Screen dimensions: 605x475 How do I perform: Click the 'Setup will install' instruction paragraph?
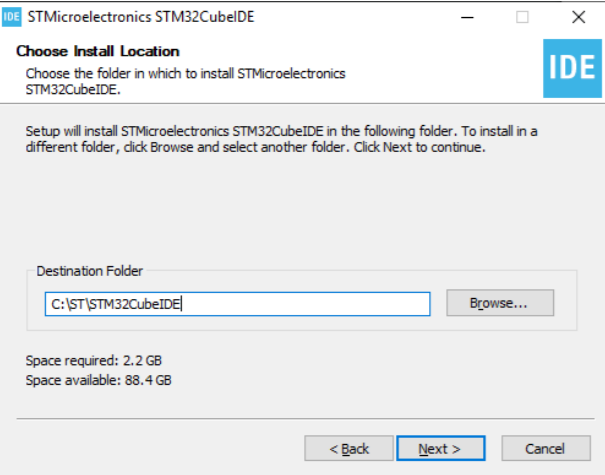point(281,139)
